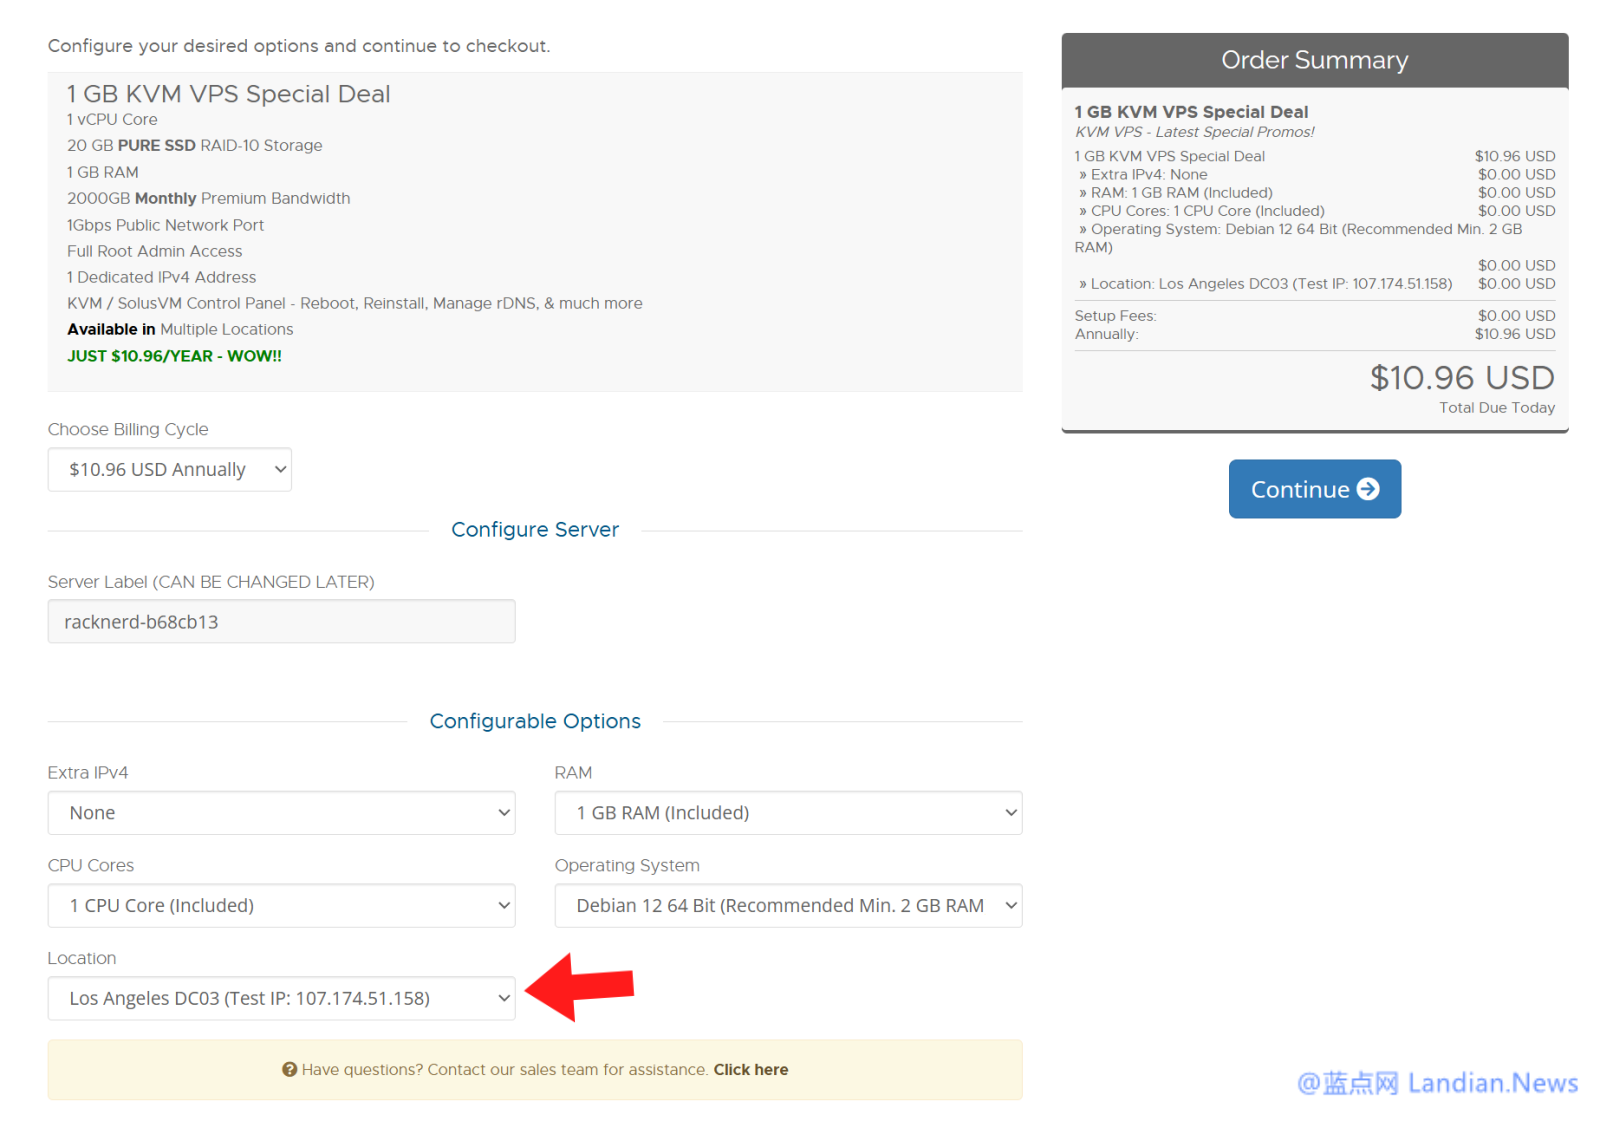
Task: Click the Configurable Options section heading
Action: 535,722
